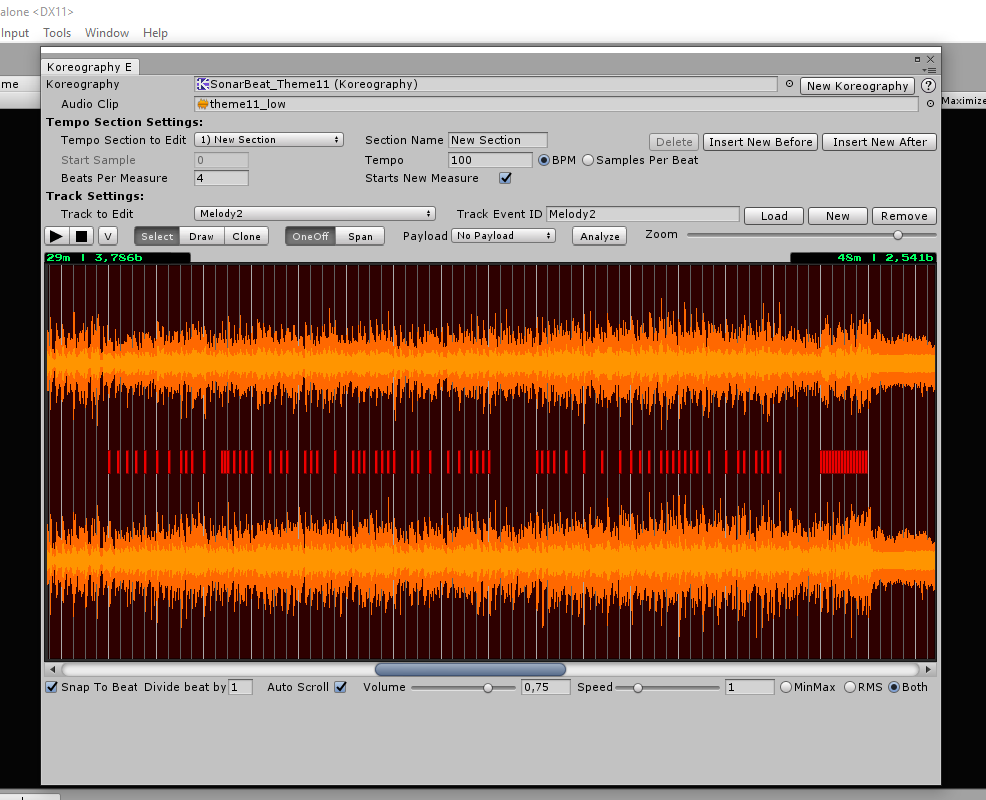
Task: Toggle the Starts New Measure checkbox
Action: (505, 178)
